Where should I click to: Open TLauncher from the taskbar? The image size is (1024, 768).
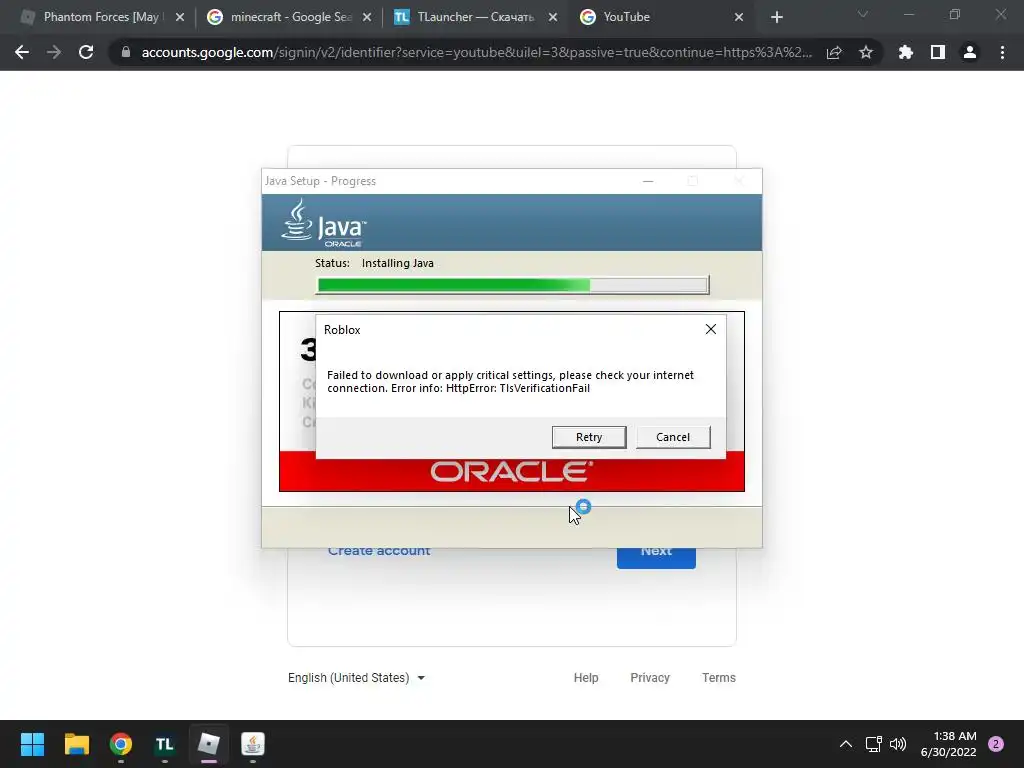[x=165, y=744]
